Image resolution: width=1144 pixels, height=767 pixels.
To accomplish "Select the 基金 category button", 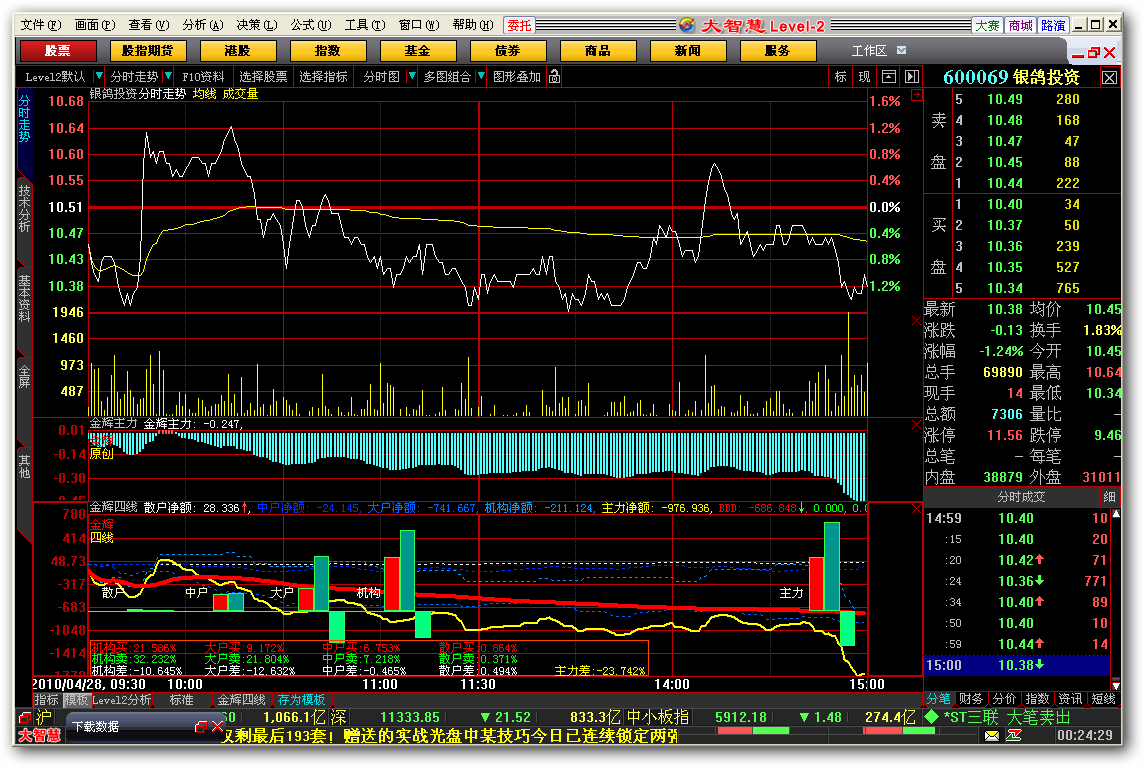I will point(418,50).
